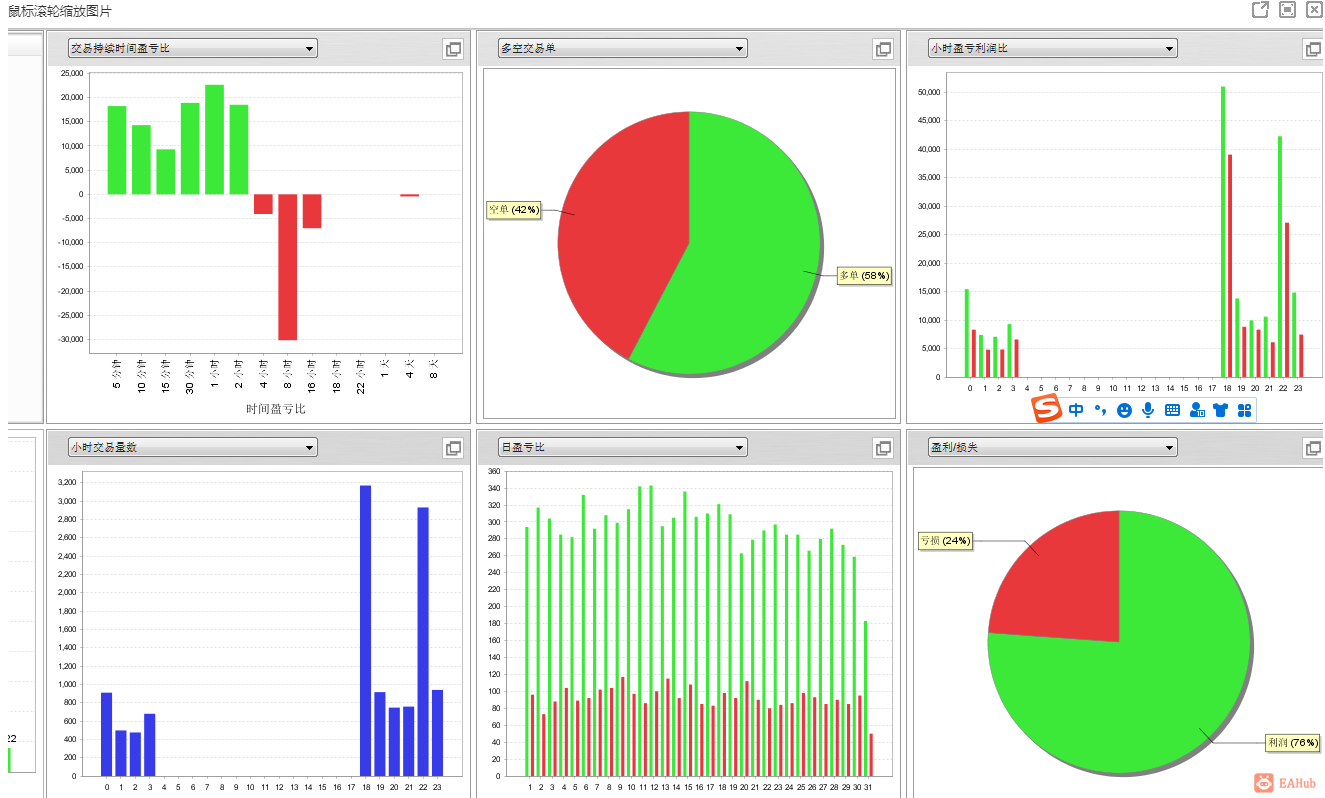This screenshot has height=798, width=1325.
Task: Click the 时间盈亏比 axis title
Action: [276, 409]
